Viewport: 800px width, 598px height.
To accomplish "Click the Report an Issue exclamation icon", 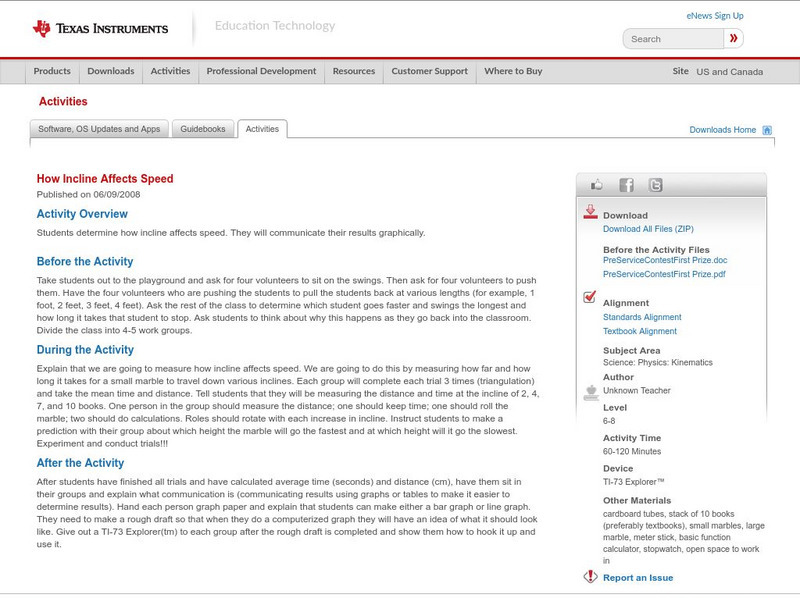I will tap(589, 576).
